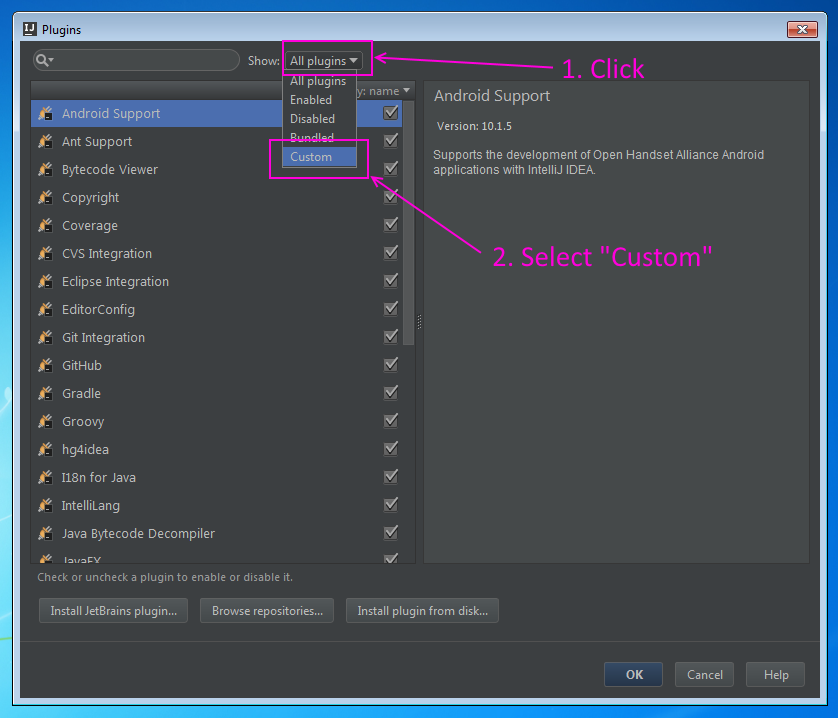Open the Show plugins filter dropdown
The image size is (838, 718).
tap(326, 59)
